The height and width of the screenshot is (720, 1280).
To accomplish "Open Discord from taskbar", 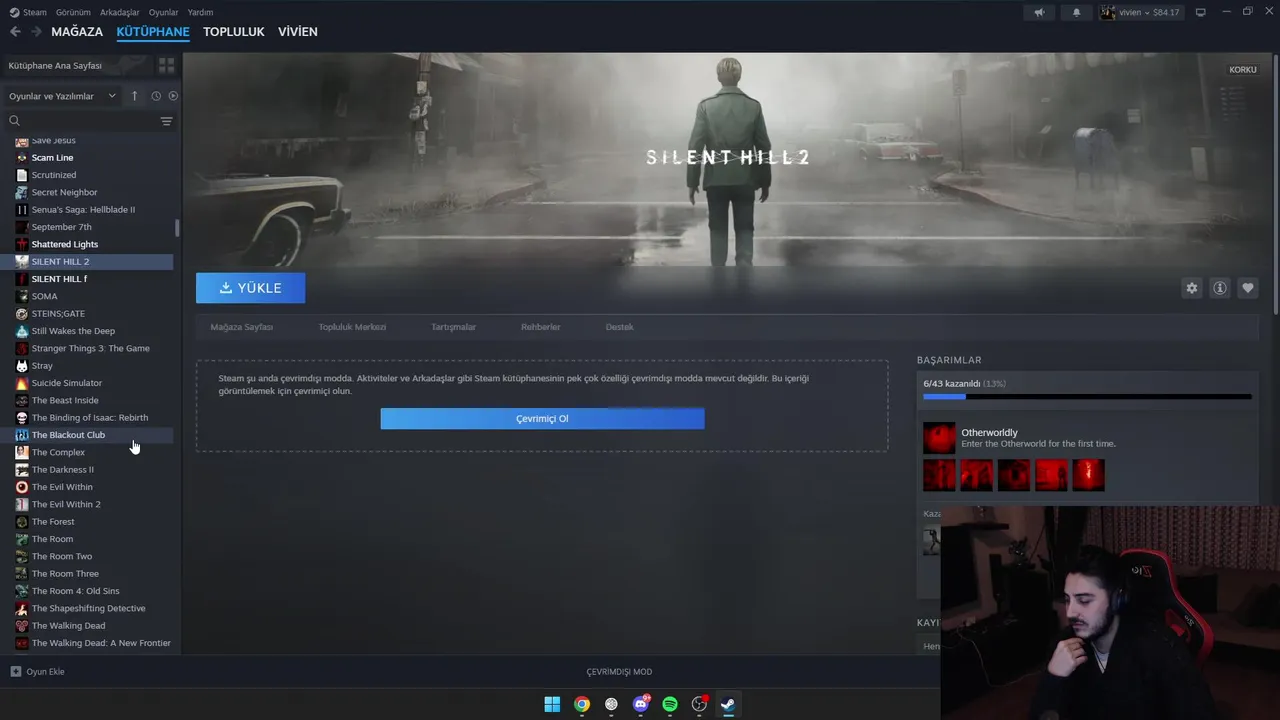I will tap(641, 704).
